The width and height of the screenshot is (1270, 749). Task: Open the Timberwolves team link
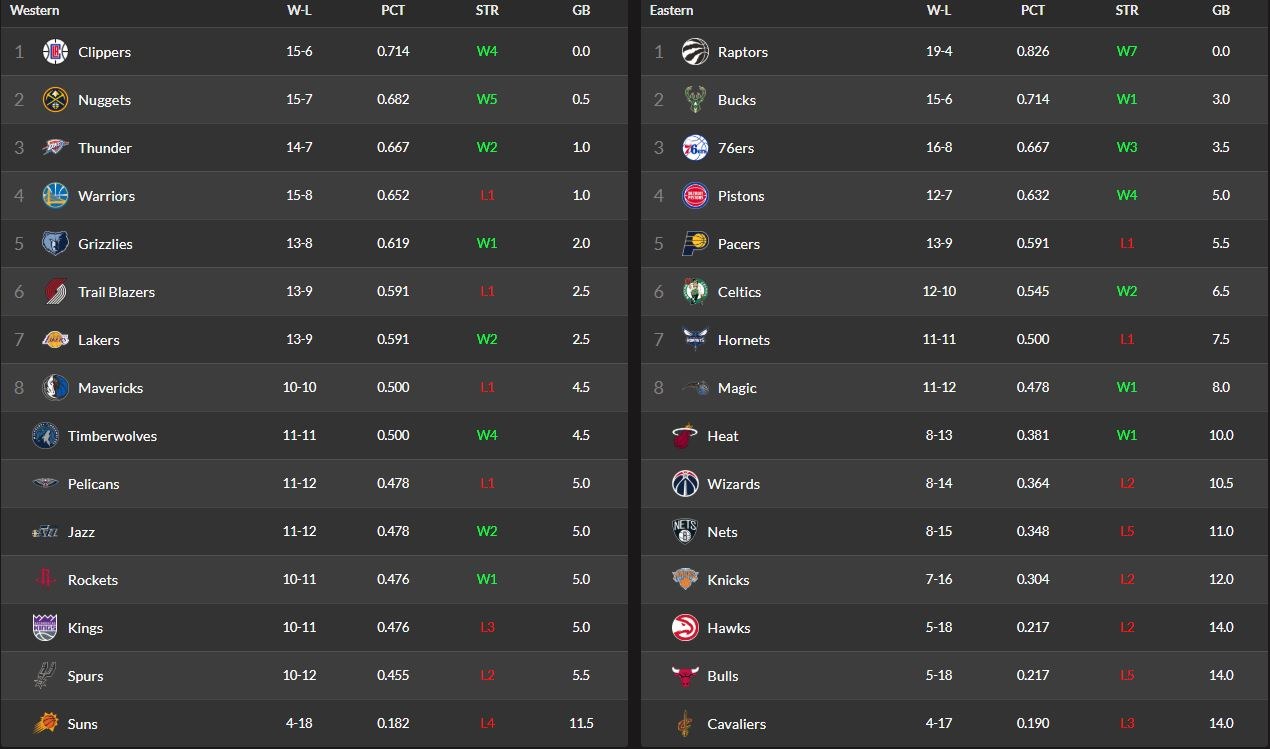click(112, 436)
